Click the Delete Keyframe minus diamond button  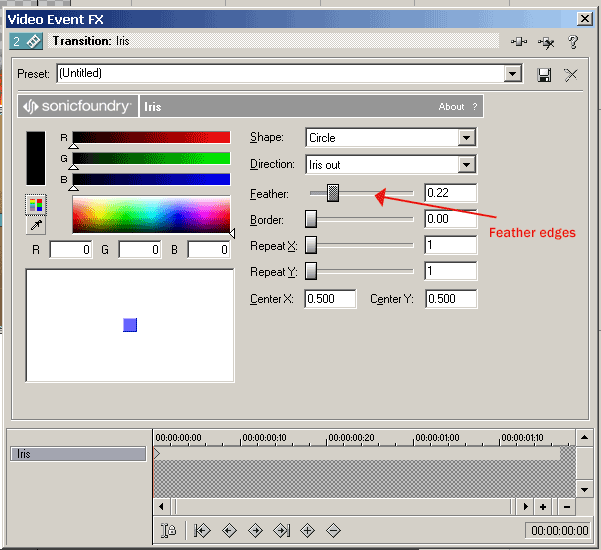(334, 530)
